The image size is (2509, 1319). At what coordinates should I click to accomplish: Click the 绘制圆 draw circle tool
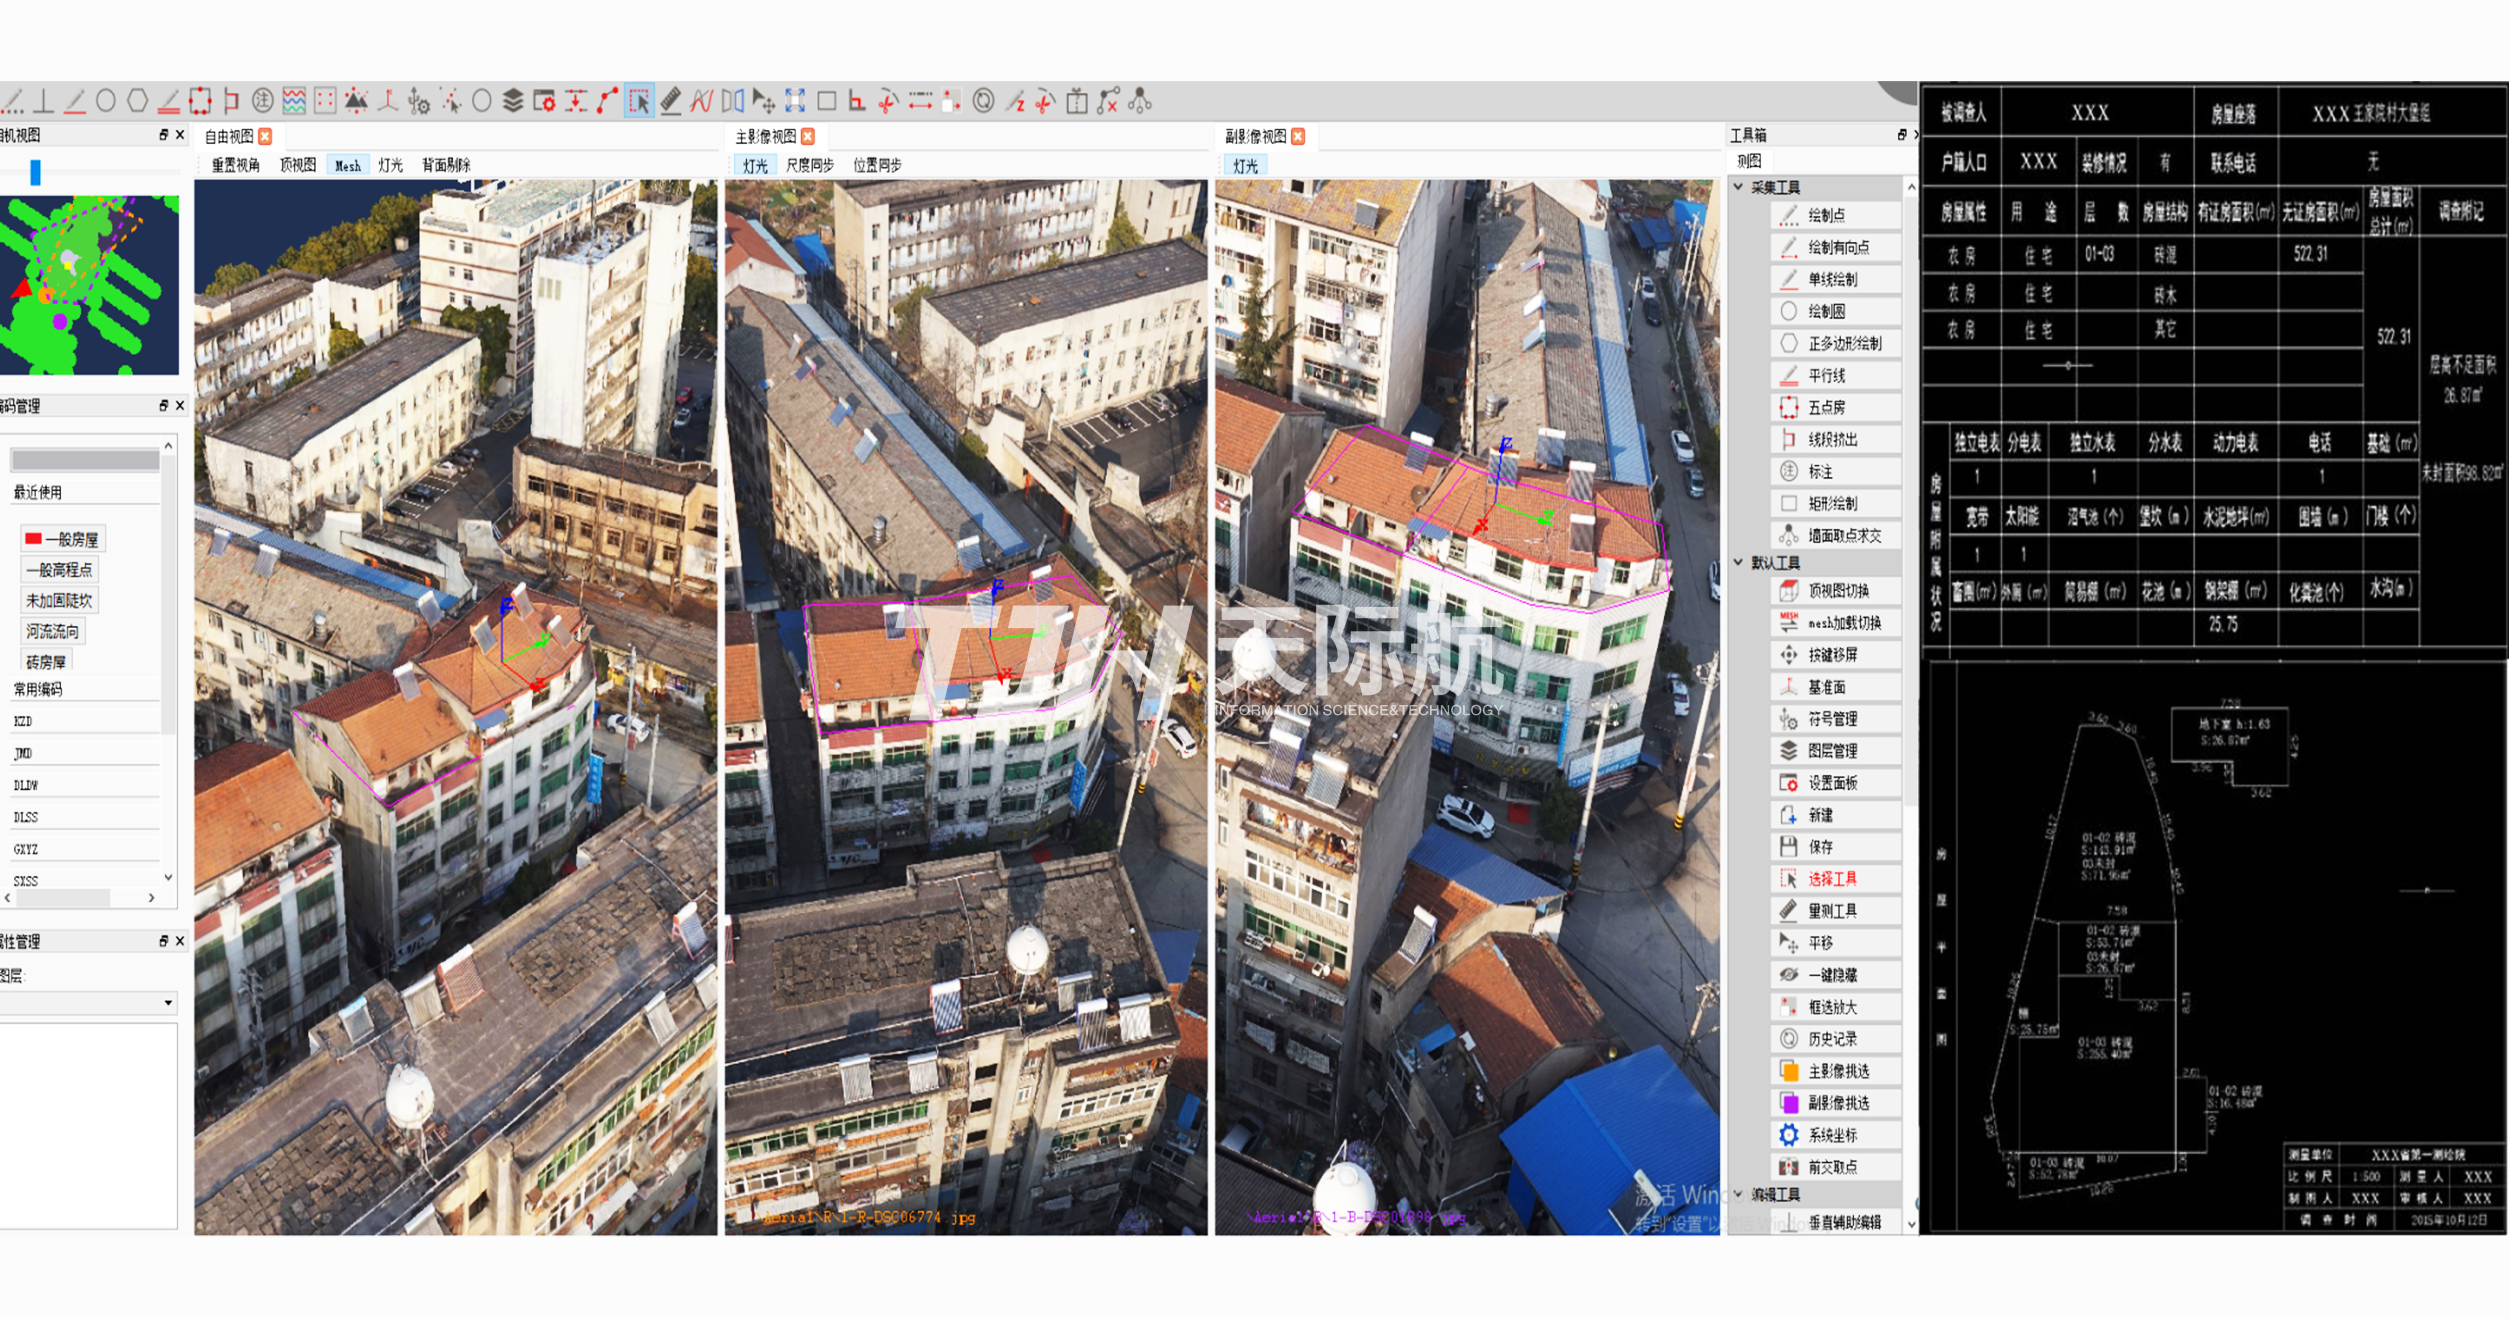(x=1826, y=311)
